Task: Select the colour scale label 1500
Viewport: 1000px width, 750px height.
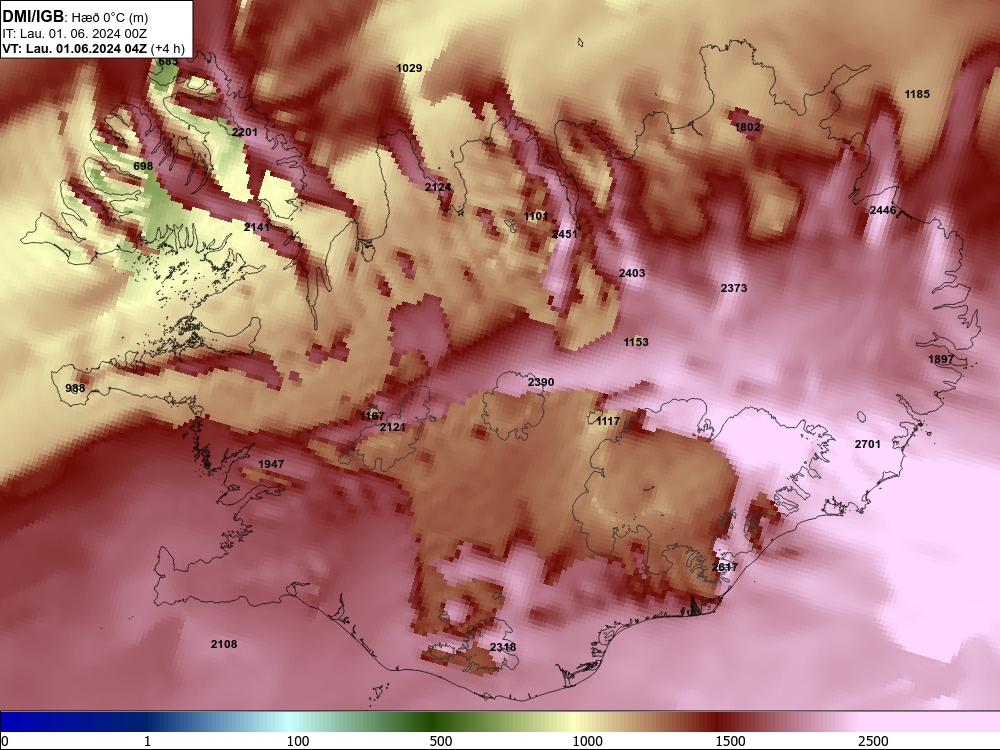Action: [x=730, y=741]
